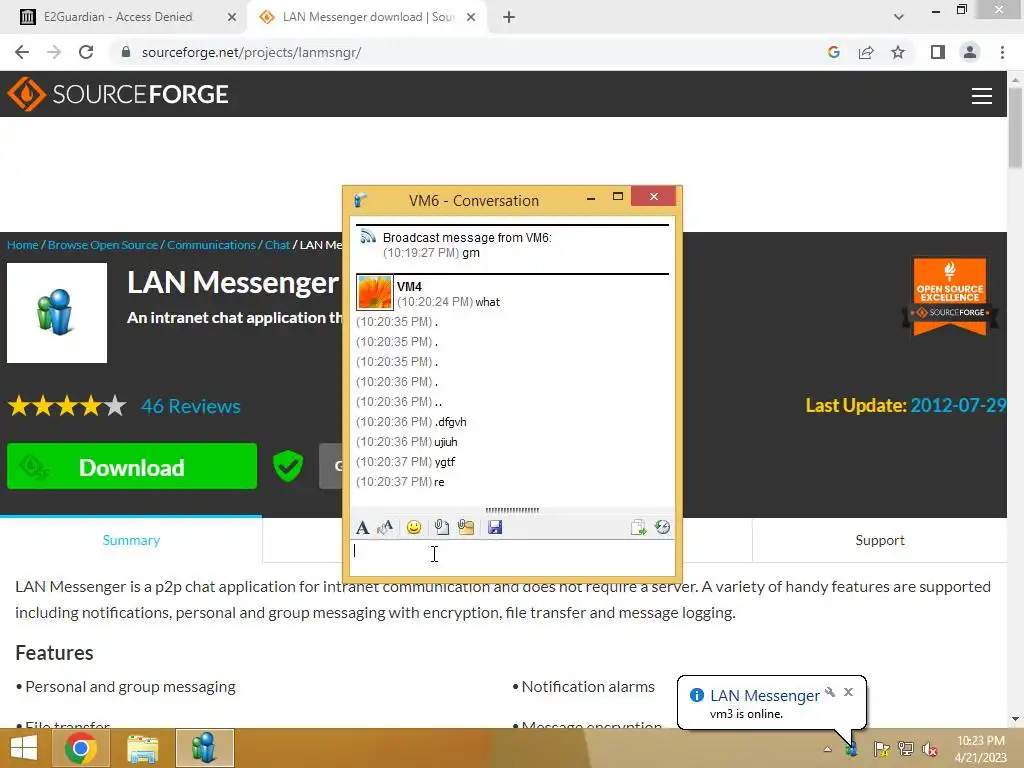Viewport: 1024px width, 768px height.
Task: Open the SourceForge hamburger menu
Action: coord(982,96)
